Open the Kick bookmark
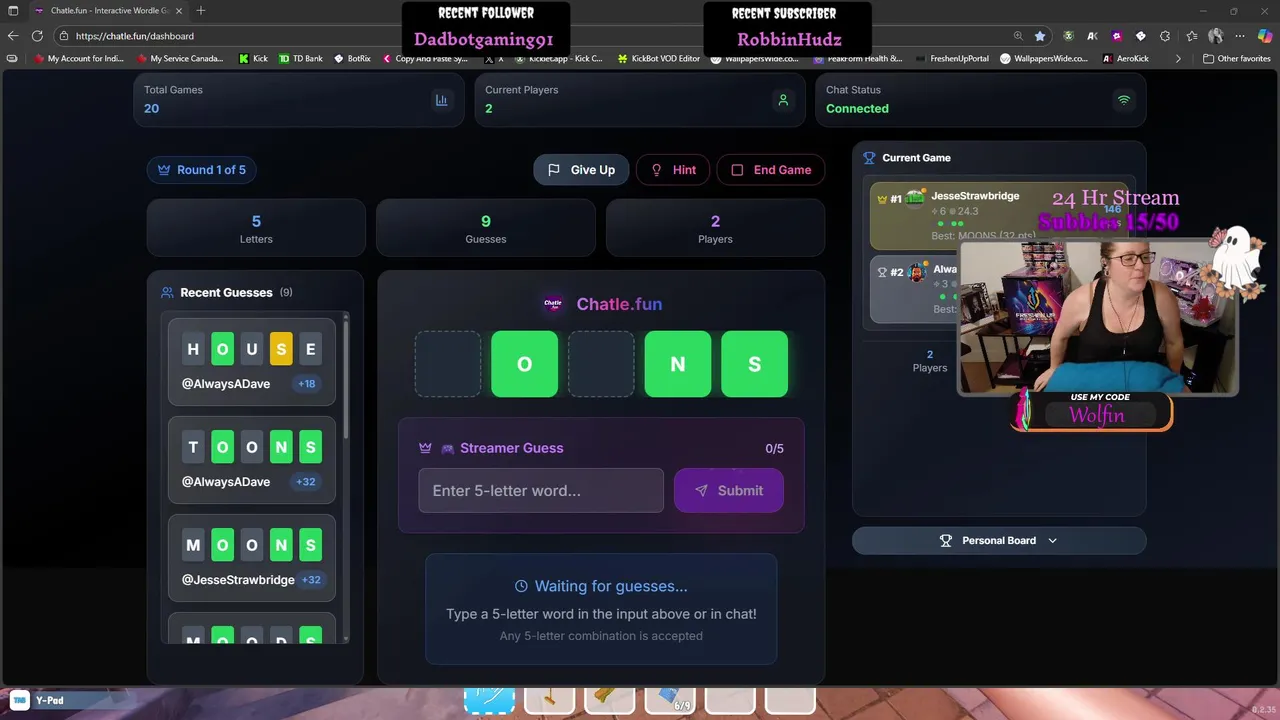Viewport: 1280px width, 720px height. tap(253, 58)
